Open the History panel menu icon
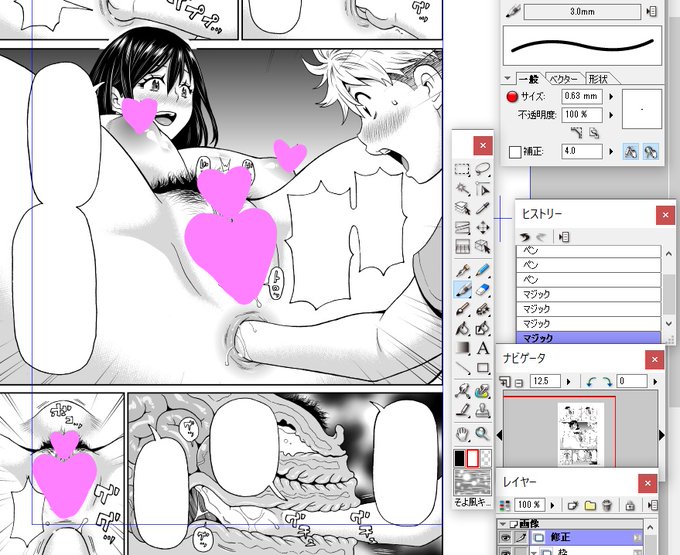This screenshot has width=680, height=555. 564,237
